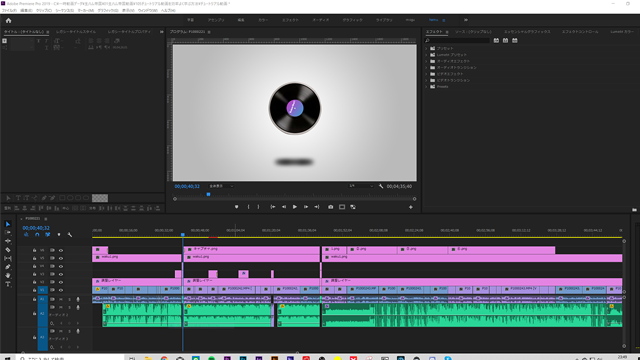Create new custom bin in Effects panel
The image size is (640, 360).
coord(634,209)
